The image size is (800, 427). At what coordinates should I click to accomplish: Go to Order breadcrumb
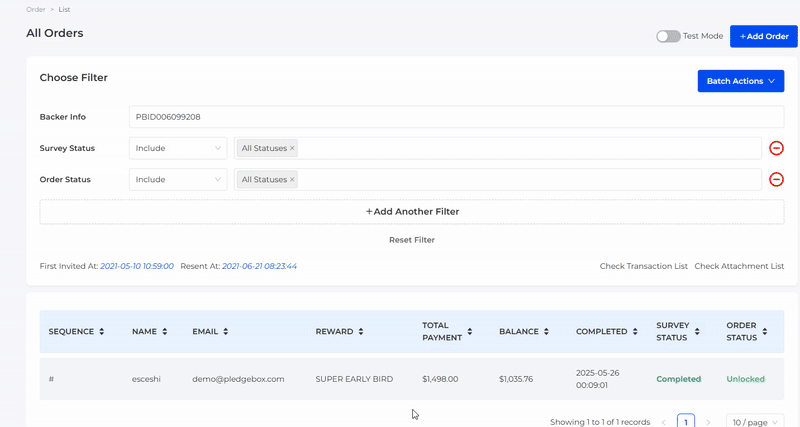click(x=36, y=9)
